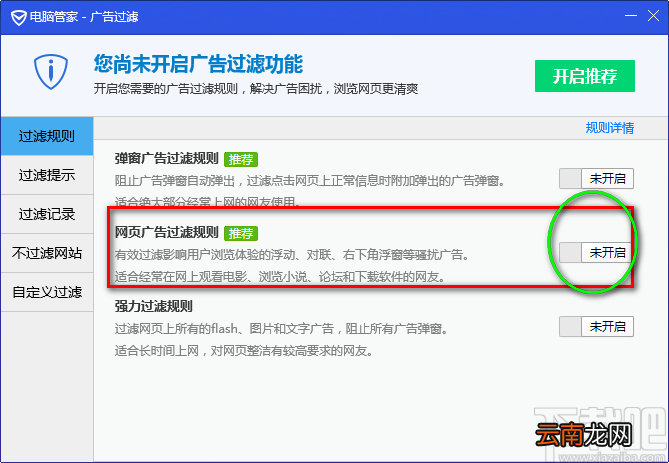Click the line 适合经常在网上观看电影
This screenshot has height=463, width=669.
pyautogui.click(x=280, y=277)
